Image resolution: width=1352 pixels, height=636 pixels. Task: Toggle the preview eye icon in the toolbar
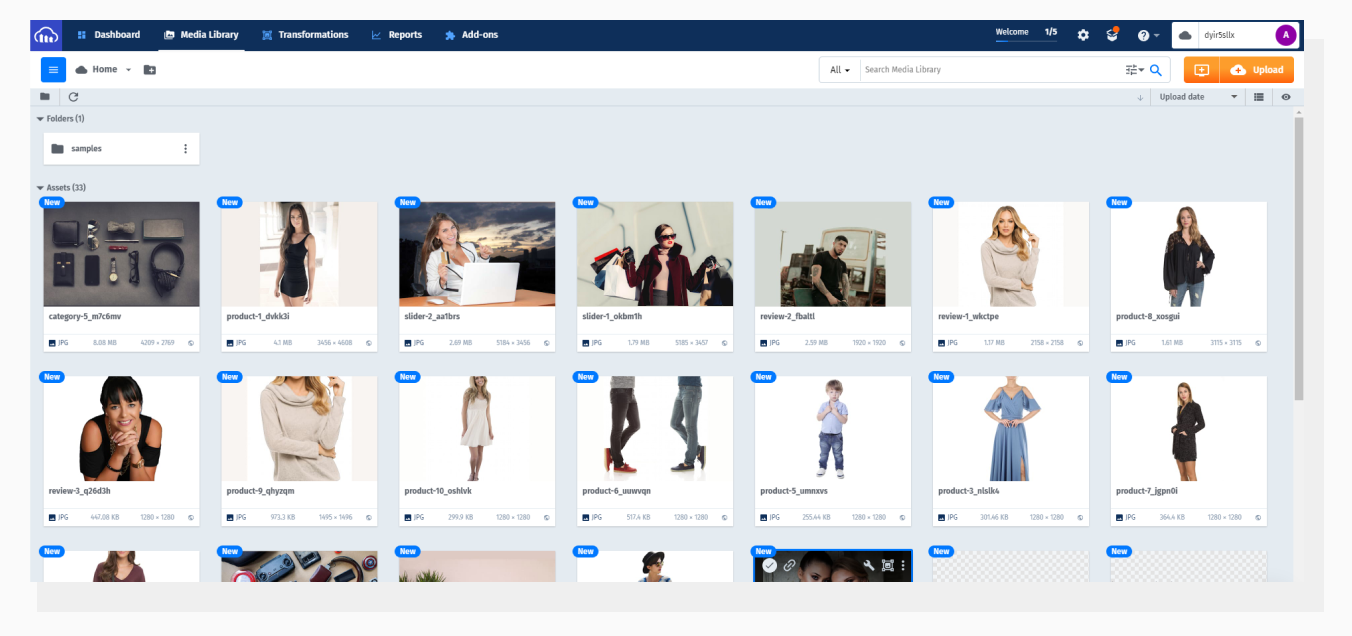[x=1285, y=97]
